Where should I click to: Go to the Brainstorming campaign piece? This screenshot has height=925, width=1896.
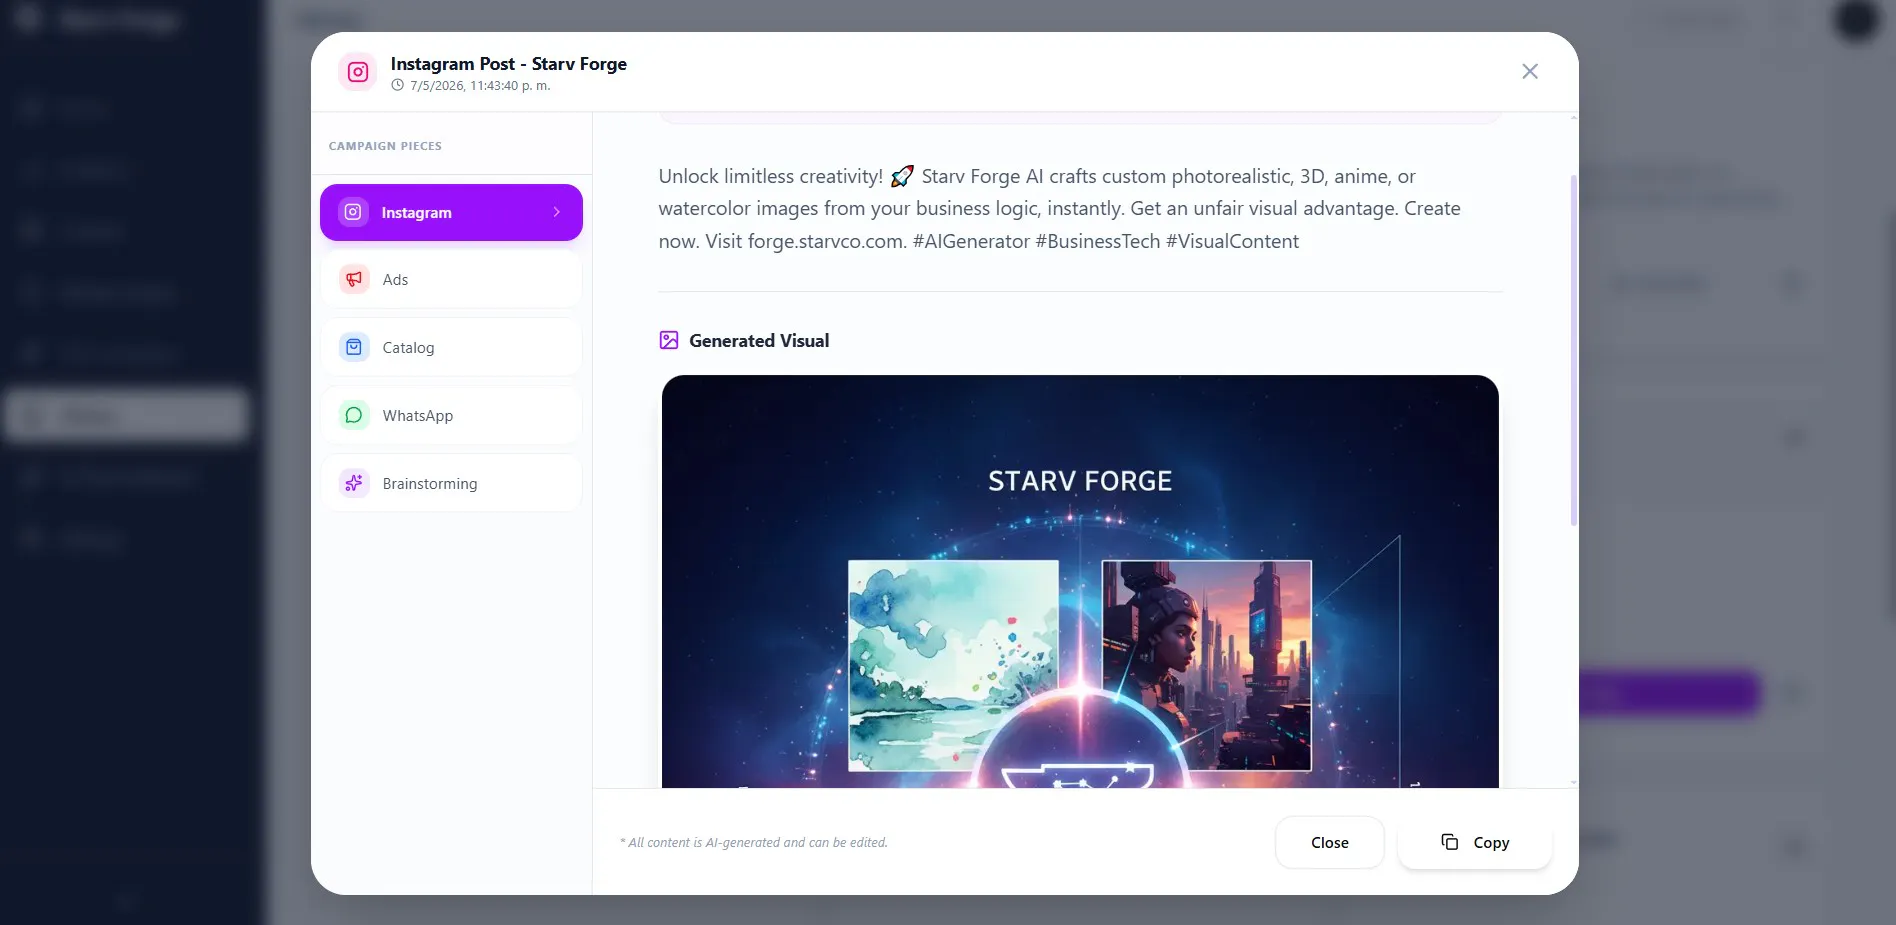(x=451, y=484)
